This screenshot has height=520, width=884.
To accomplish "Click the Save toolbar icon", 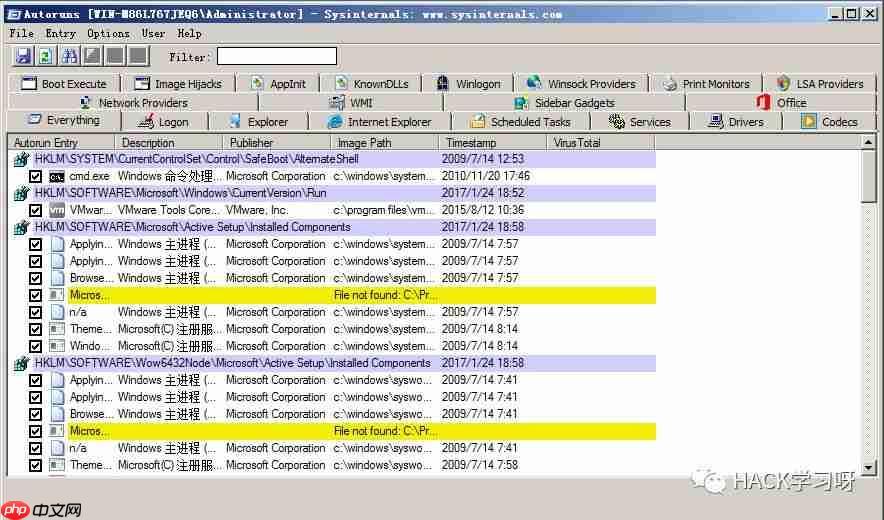I will 23,56.
